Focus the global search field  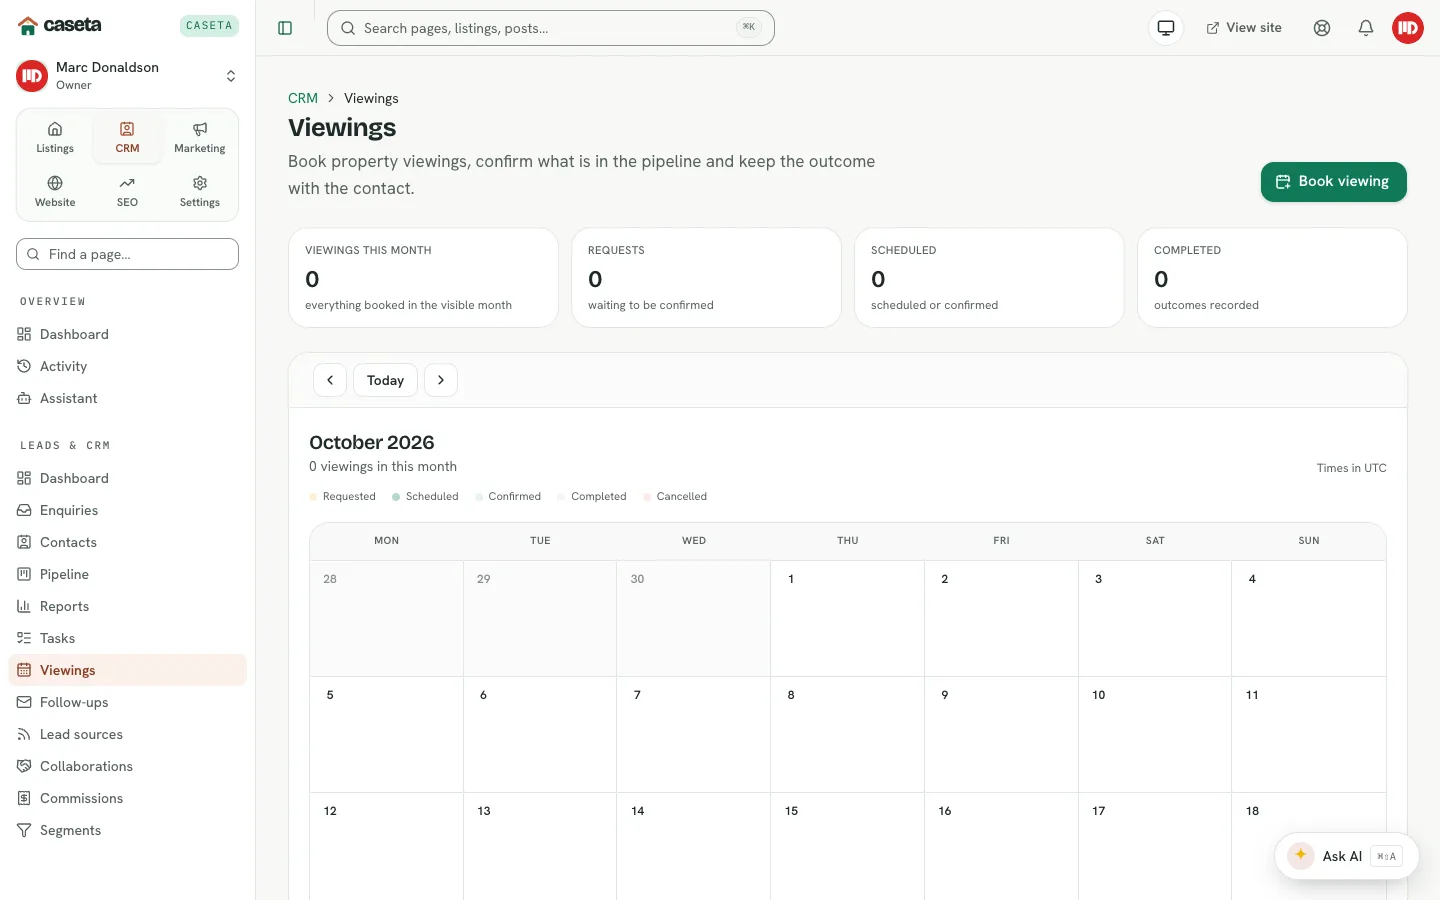tap(551, 28)
